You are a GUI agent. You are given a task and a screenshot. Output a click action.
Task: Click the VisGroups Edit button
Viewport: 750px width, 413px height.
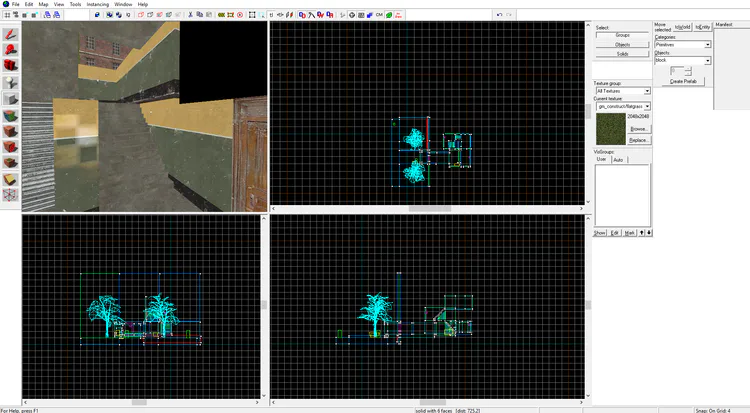615,233
